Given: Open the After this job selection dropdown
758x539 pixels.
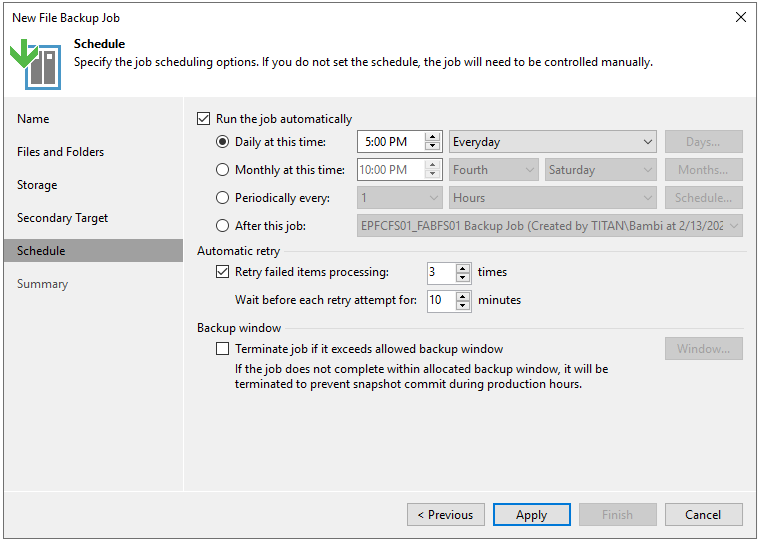Looking at the screenshot, I should tap(550, 226).
